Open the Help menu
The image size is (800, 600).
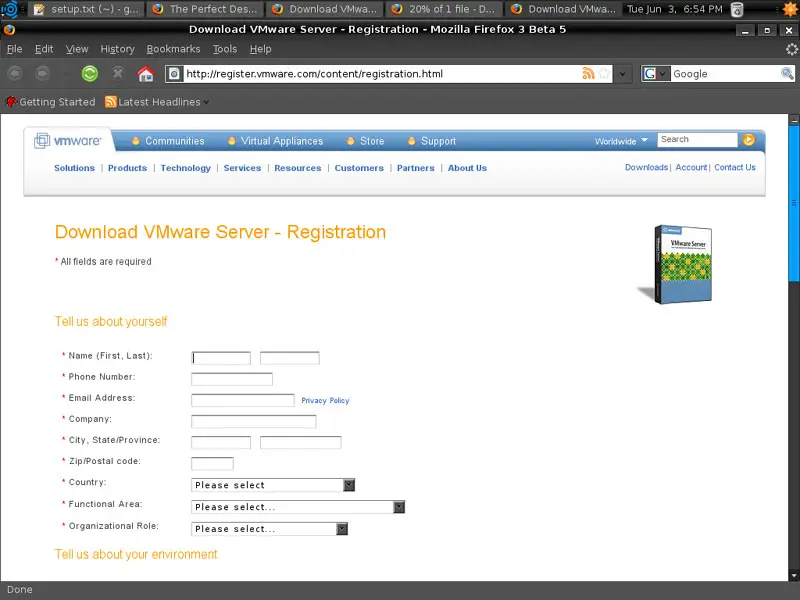pyautogui.click(x=260, y=49)
